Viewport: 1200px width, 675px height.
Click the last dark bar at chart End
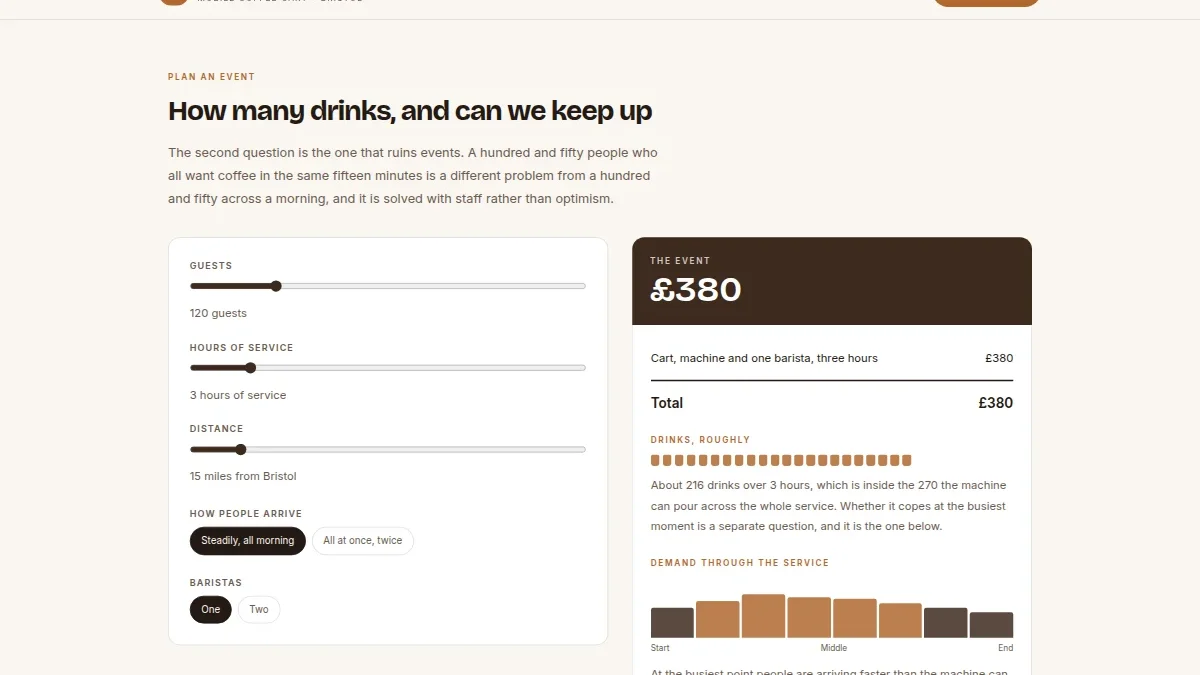pyautogui.click(x=991, y=625)
